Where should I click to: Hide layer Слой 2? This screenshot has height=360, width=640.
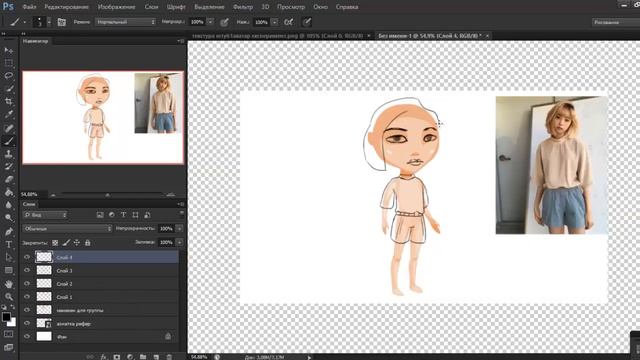click(27, 283)
